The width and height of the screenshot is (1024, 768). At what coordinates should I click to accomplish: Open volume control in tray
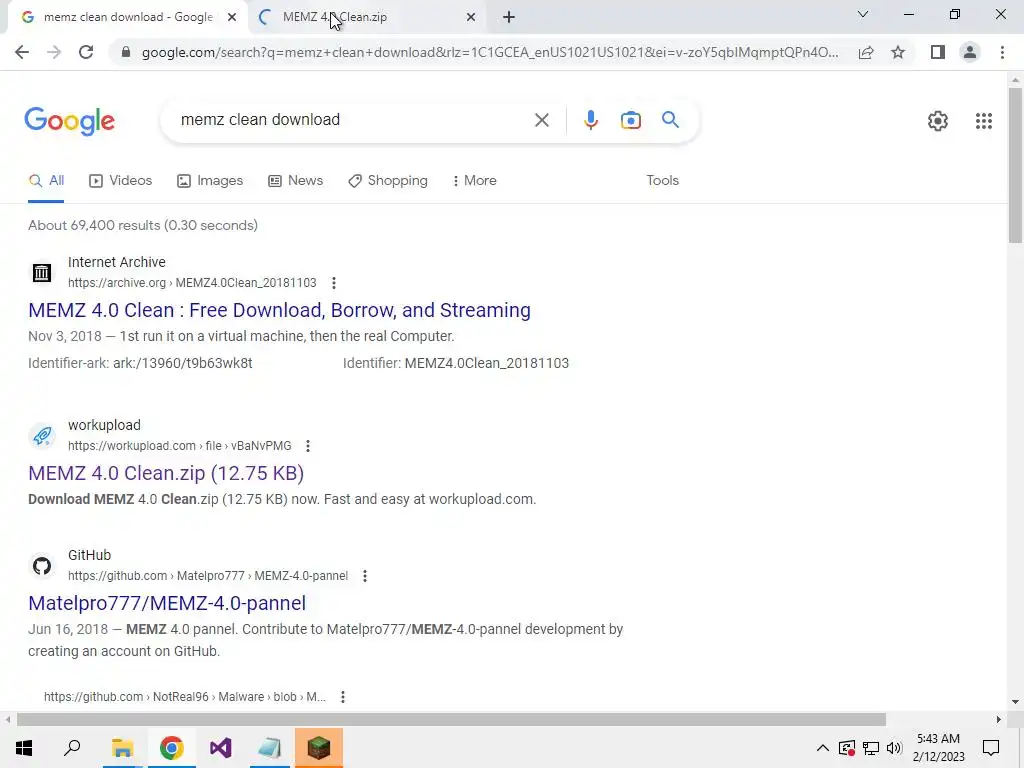click(894, 748)
